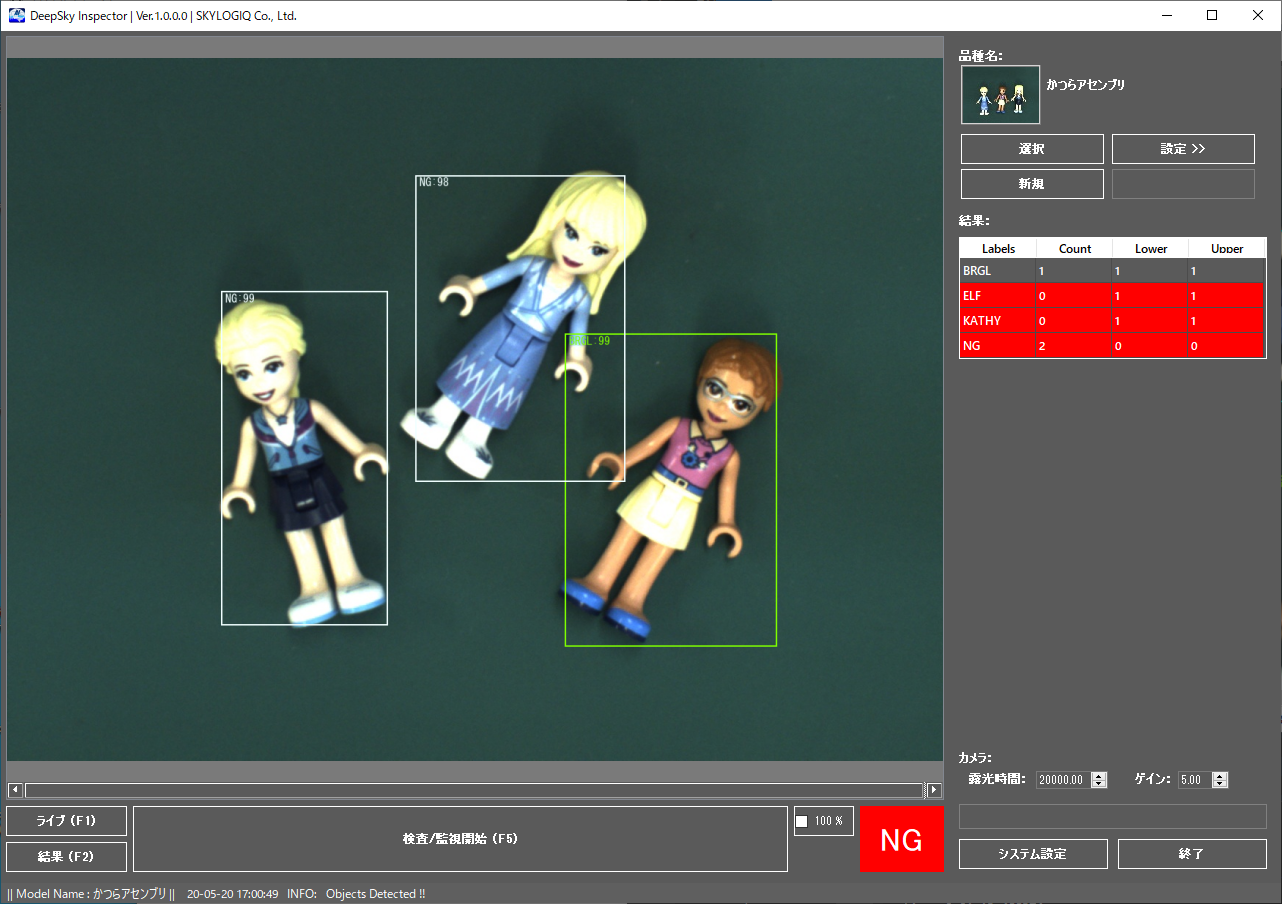1282x904 pixels.
Task: Click the 新規 button
Action: (x=1032, y=184)
